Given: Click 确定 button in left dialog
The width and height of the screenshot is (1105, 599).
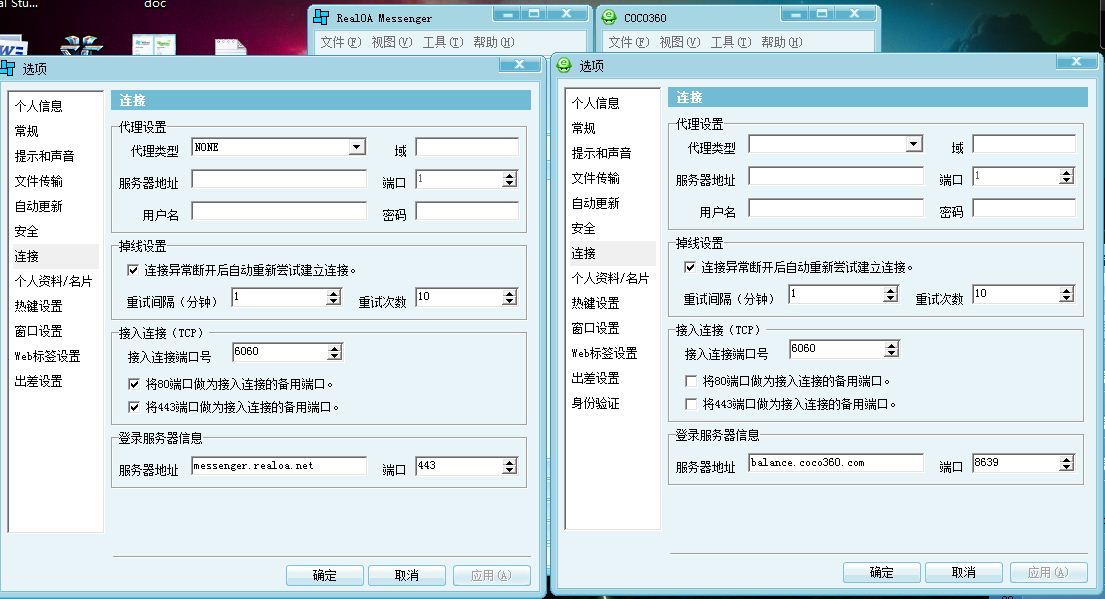Looking at the screenshot, I should pyautogui.click(x=325, y=575).
